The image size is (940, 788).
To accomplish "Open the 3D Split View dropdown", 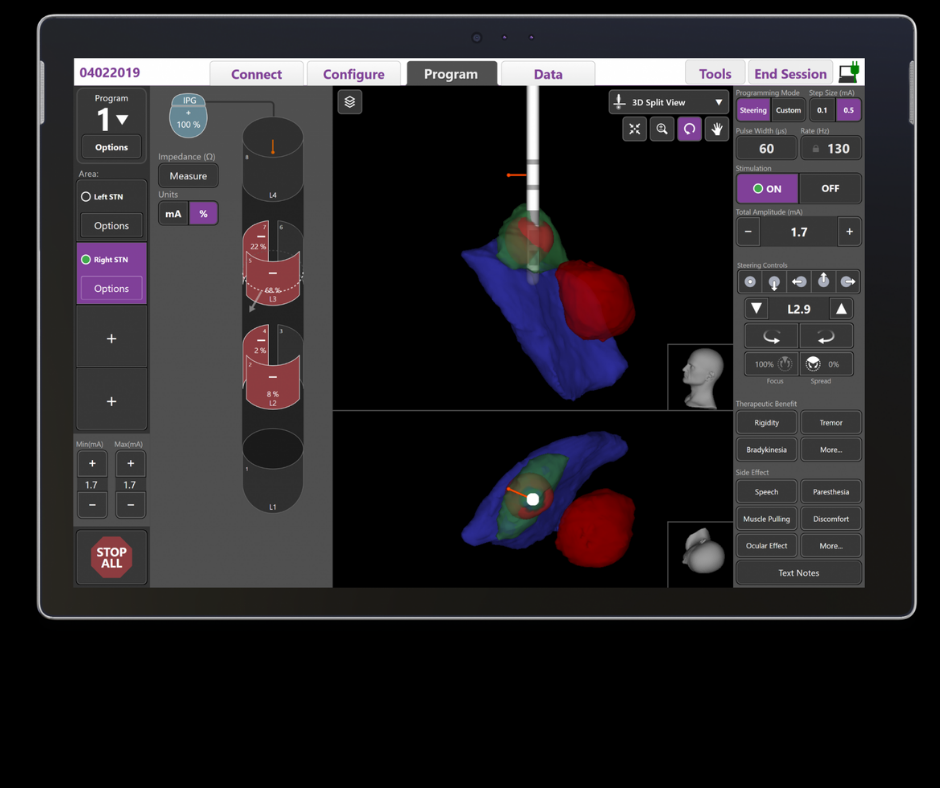I will tap(668, 102).
